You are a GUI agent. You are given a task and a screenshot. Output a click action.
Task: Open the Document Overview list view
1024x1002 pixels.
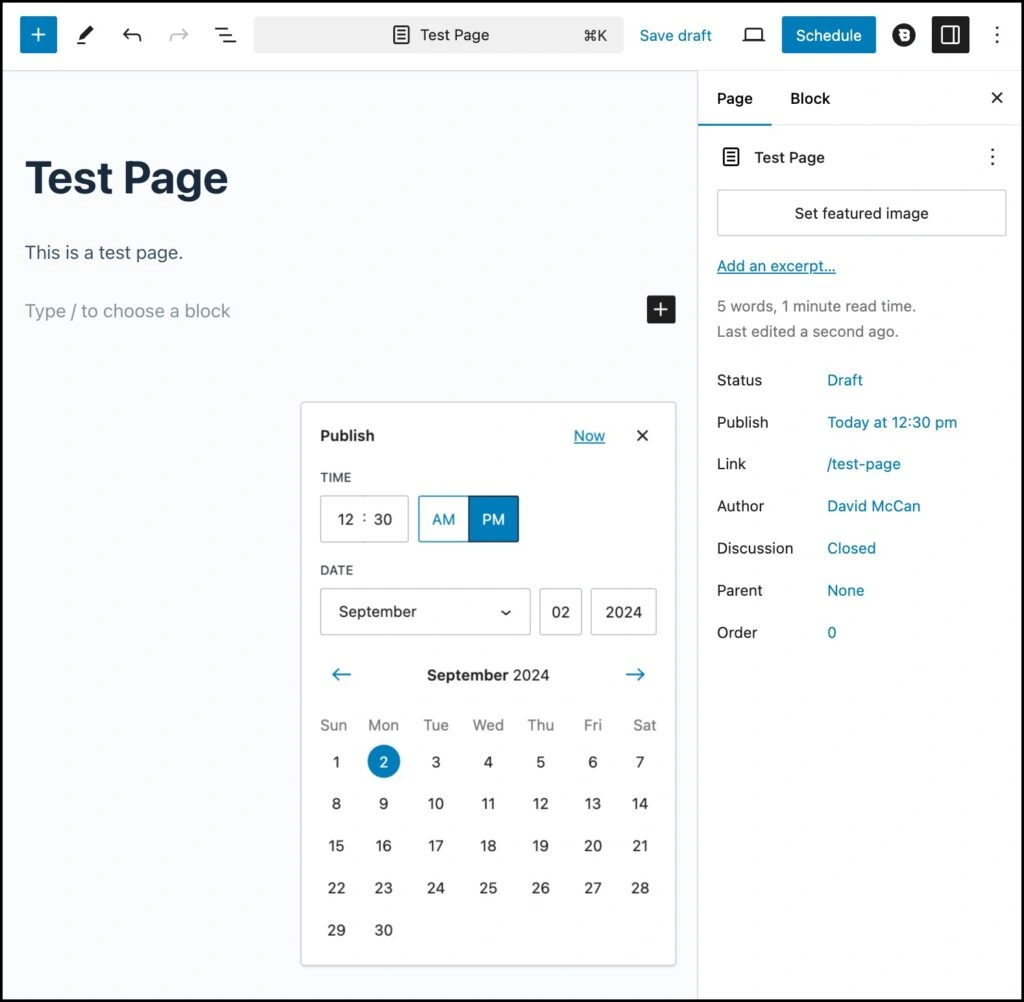(225, 34)
